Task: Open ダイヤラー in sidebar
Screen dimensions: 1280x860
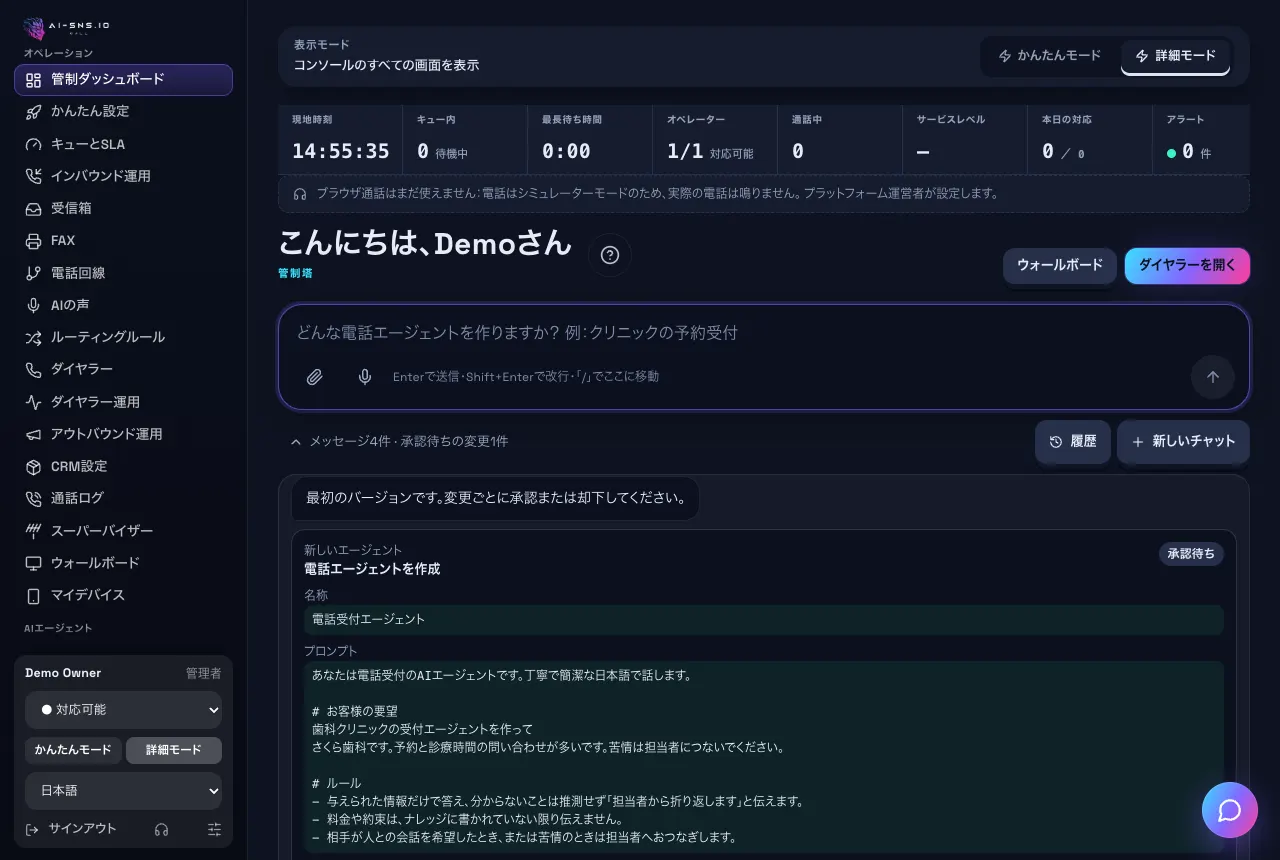Action: [123, 370]
